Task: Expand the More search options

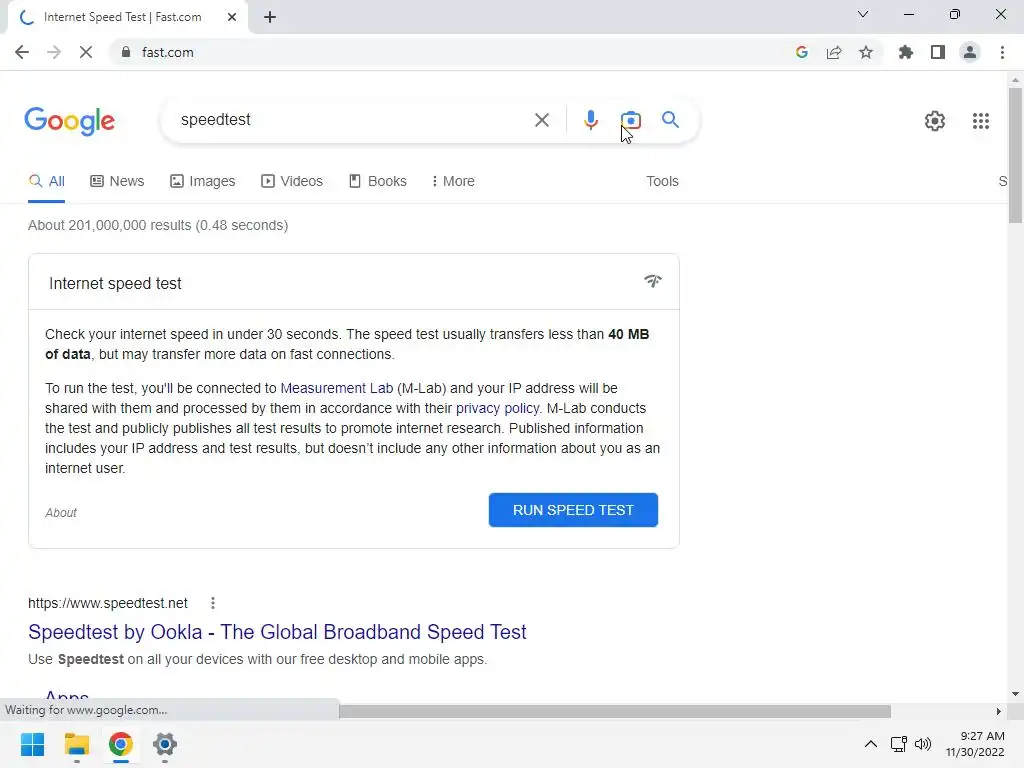Action: pos(453,182)
